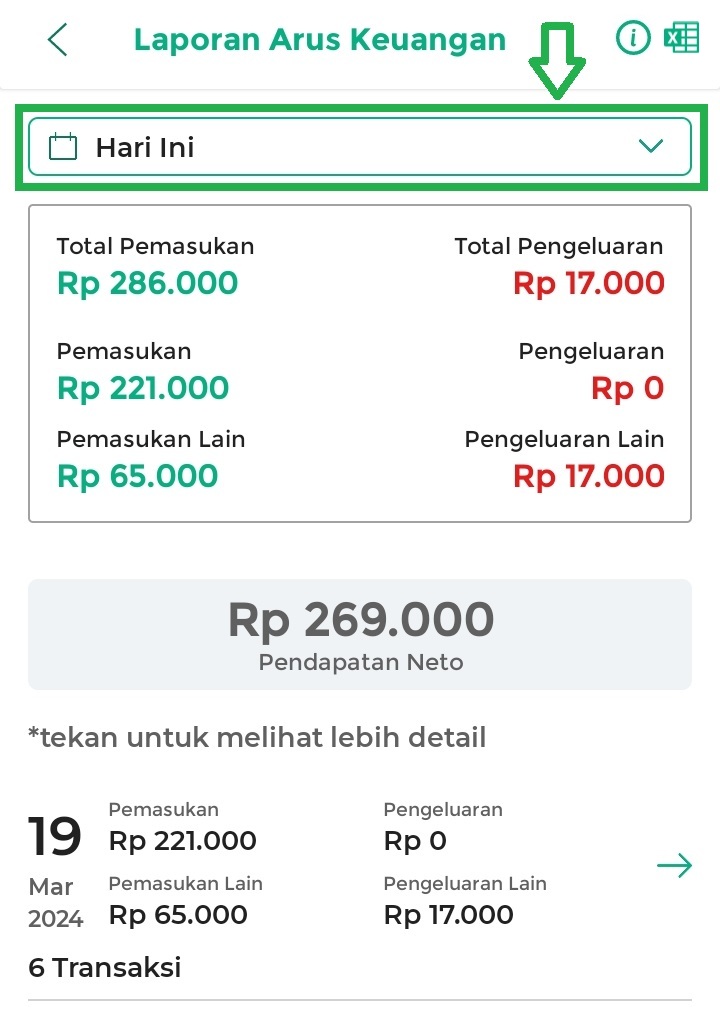Export report using the Excel icon
The height and width of the screenshot is (1035, 720).
pyautogui.click(x=681, y=39)
